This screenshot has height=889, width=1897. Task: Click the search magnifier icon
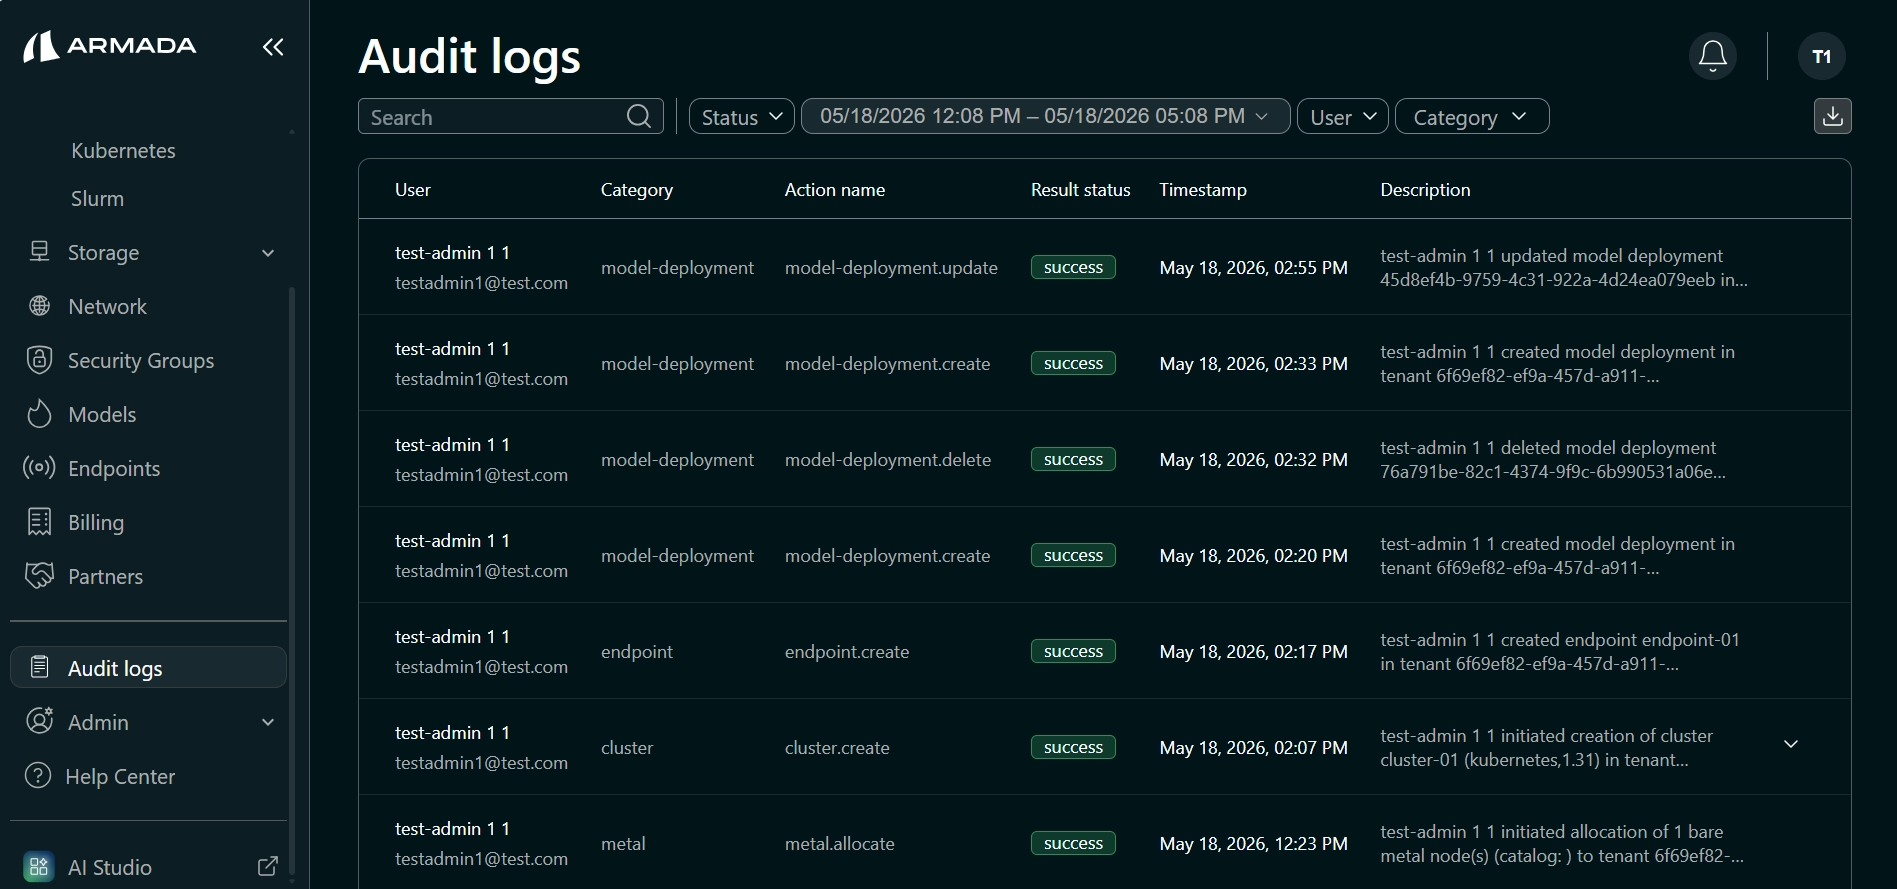click(639, 116)
